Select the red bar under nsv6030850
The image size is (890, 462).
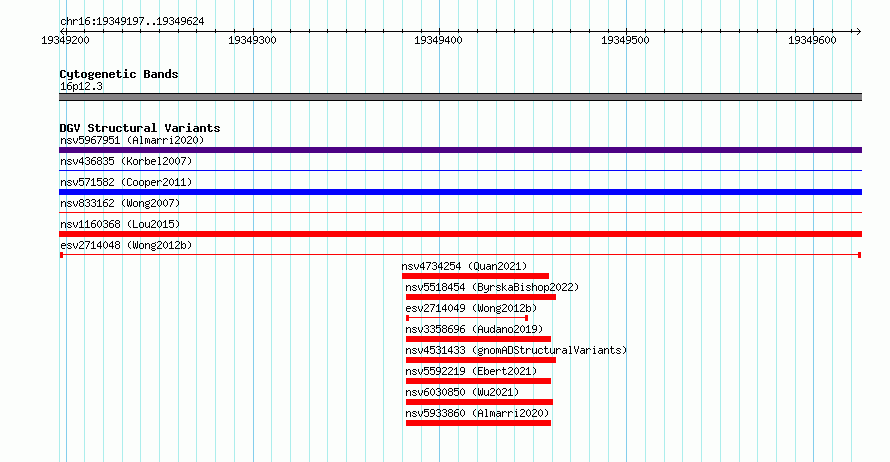[x=479, y=402]
